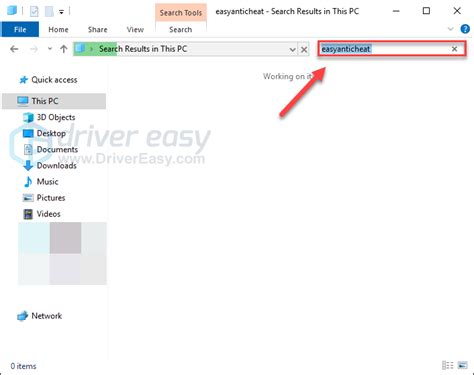The width and height of the screenshot is (474, 375).
Task: Open Customize Quick Access Toolbar dropdown
Action: pos(61,12)
